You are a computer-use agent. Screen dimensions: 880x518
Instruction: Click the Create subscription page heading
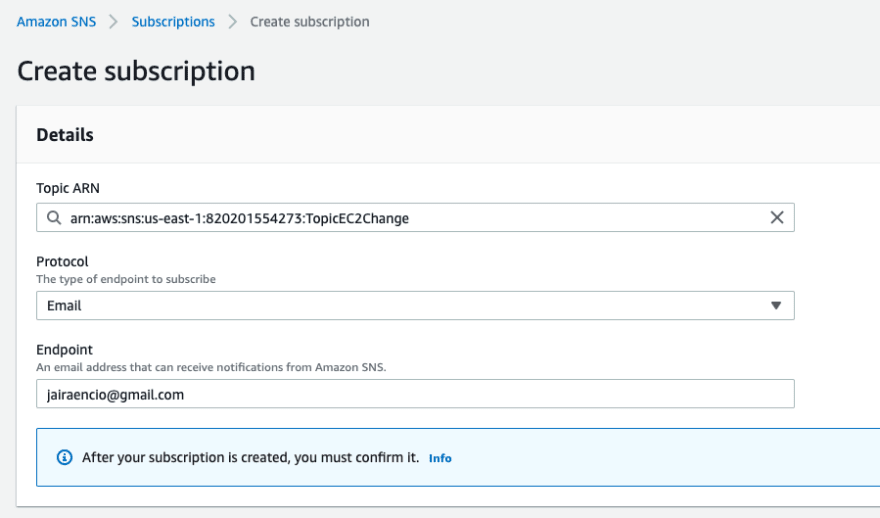136,71
